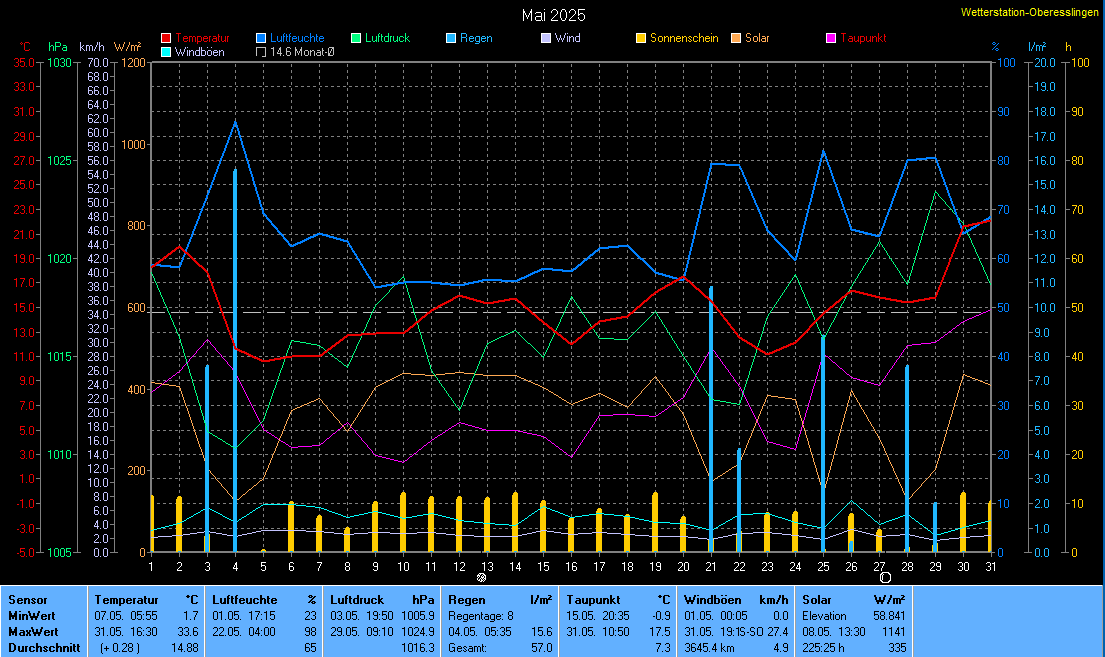Click the green Luftdruck legend swatch
Viewport: 1105px width, 657px height.
click(x=356, y=38)
